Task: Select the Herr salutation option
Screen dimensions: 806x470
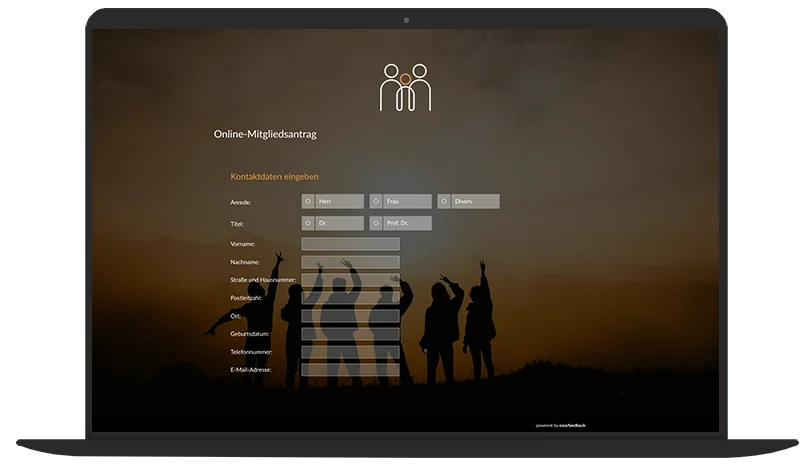Action: click(x=308, y=201)
